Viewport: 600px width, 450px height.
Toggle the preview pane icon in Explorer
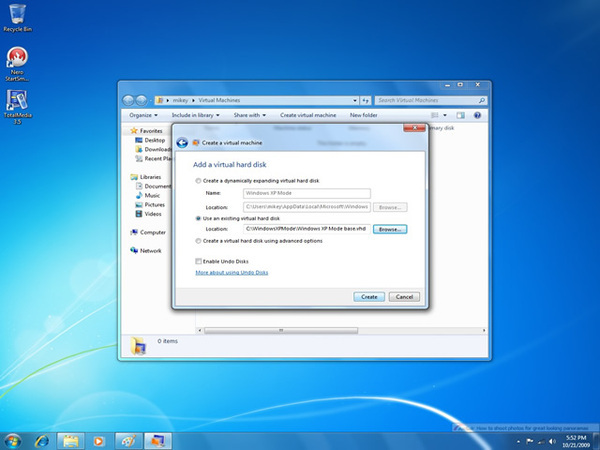460,115
